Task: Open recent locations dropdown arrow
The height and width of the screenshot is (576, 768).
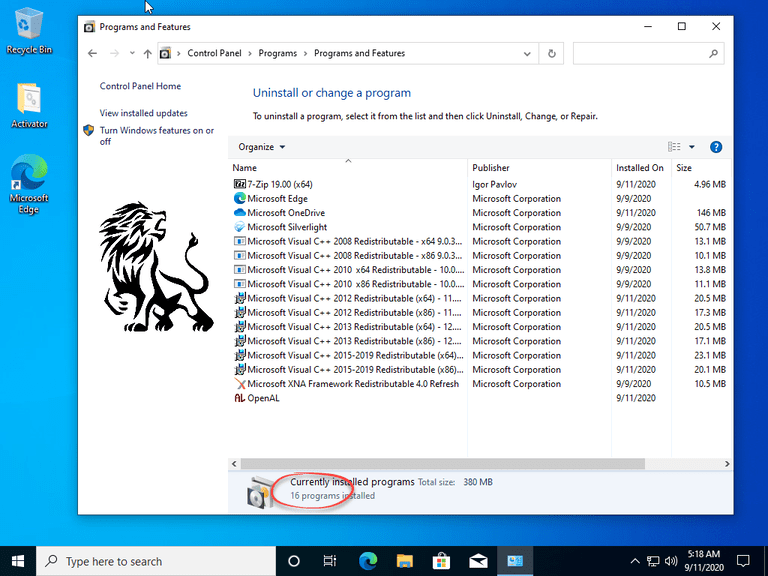Action: 132,53
